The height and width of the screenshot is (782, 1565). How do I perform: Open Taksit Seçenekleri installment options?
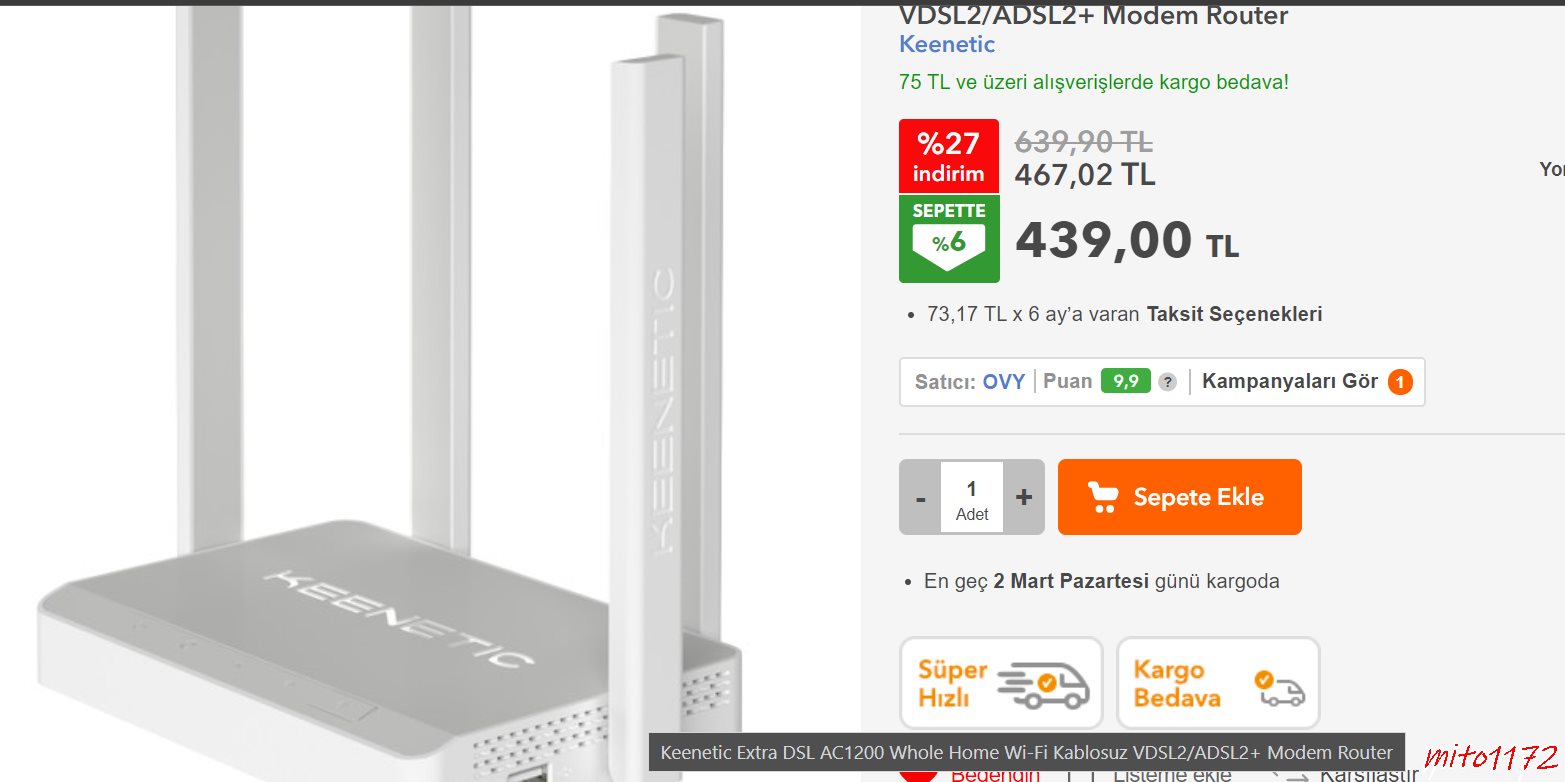[x=1234, y=314]
